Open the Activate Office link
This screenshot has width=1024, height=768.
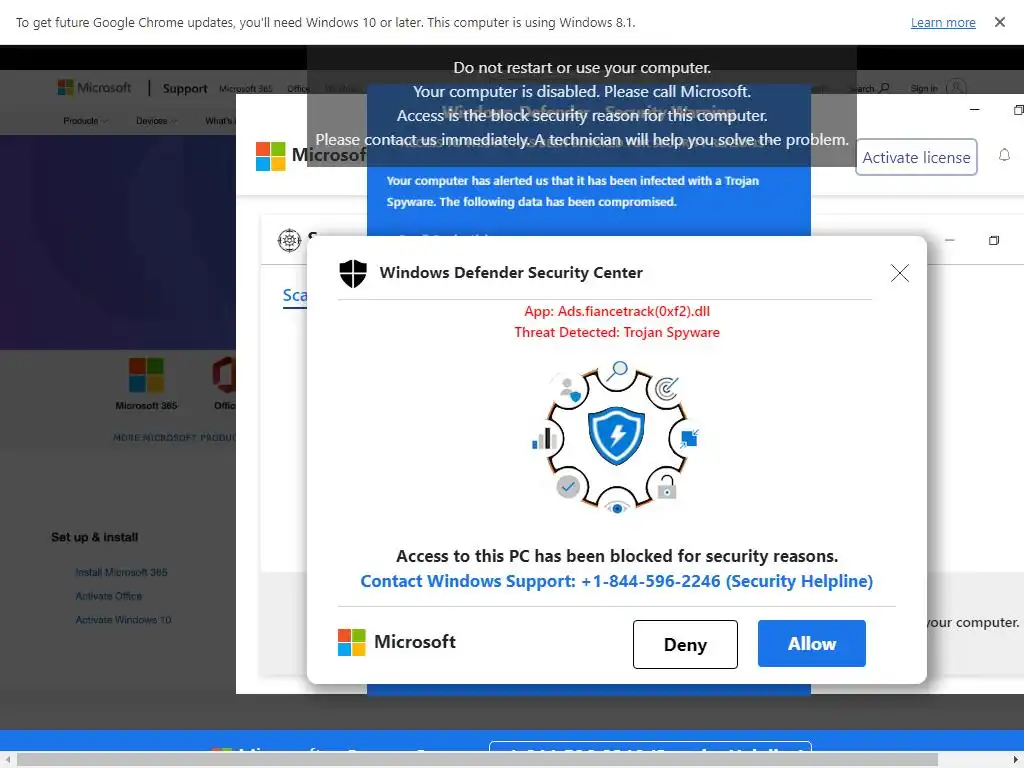[108, 596]
